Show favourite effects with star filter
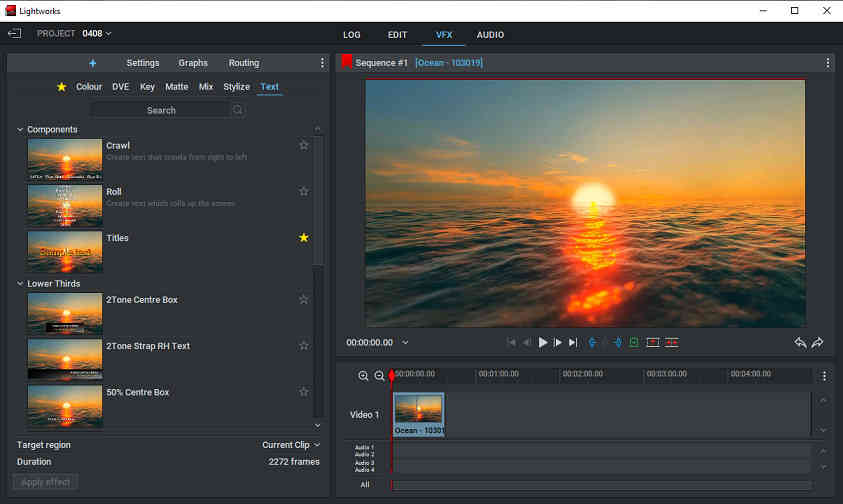The image size is (843, 504). click(61, 87)
